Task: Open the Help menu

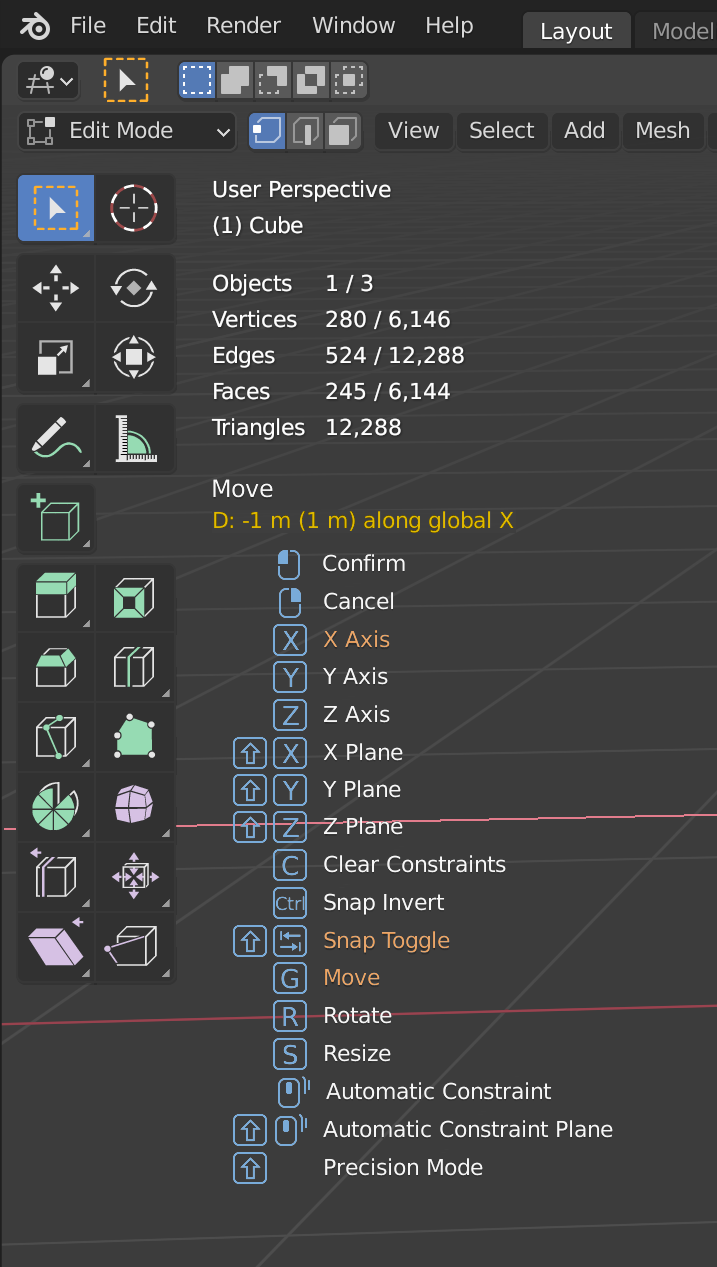Action: click(x=449, y=26)
